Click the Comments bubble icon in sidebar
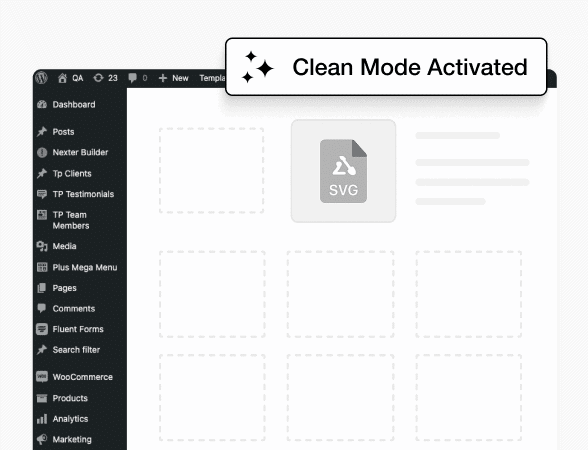Screen dimensions: 588x450 click(x=42, y=309)
